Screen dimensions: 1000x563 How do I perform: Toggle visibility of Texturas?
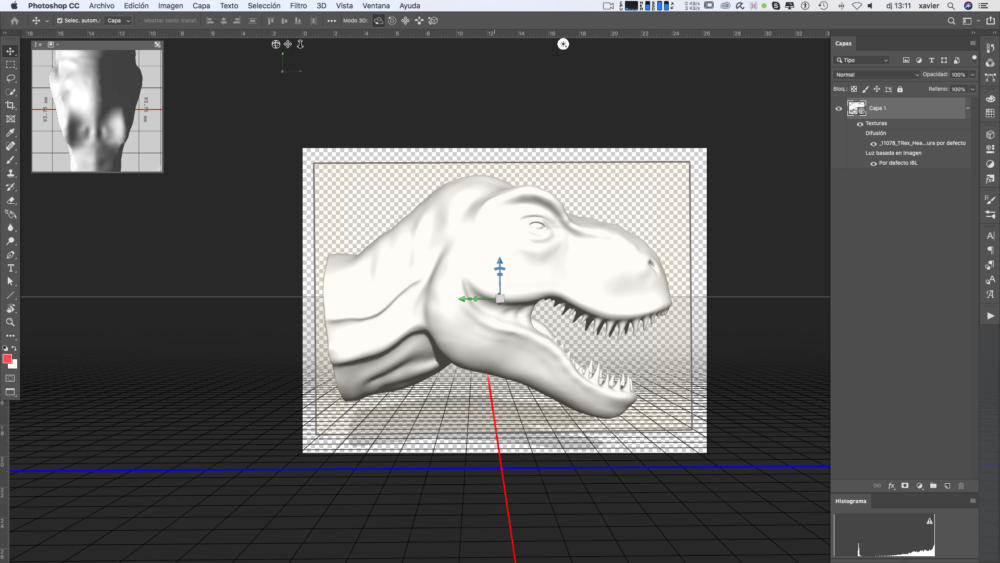click(x=860, y=124)
